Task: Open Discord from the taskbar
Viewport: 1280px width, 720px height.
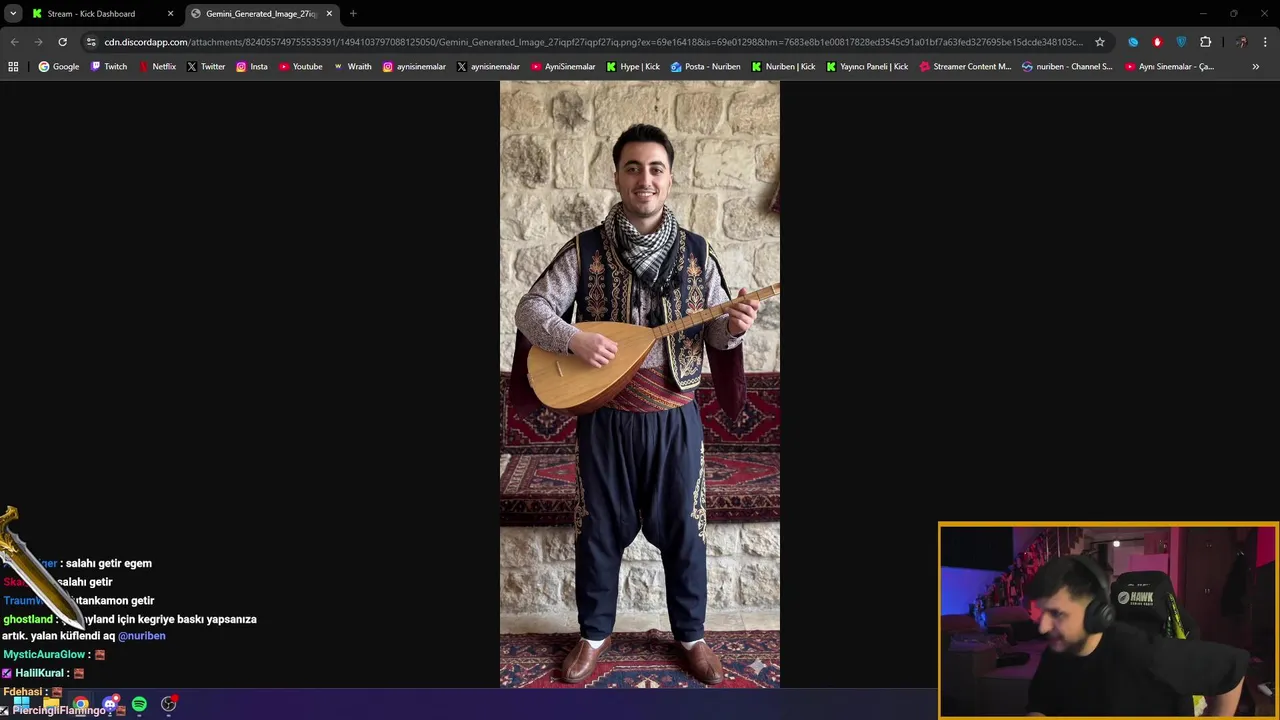Action: (110, 704)
